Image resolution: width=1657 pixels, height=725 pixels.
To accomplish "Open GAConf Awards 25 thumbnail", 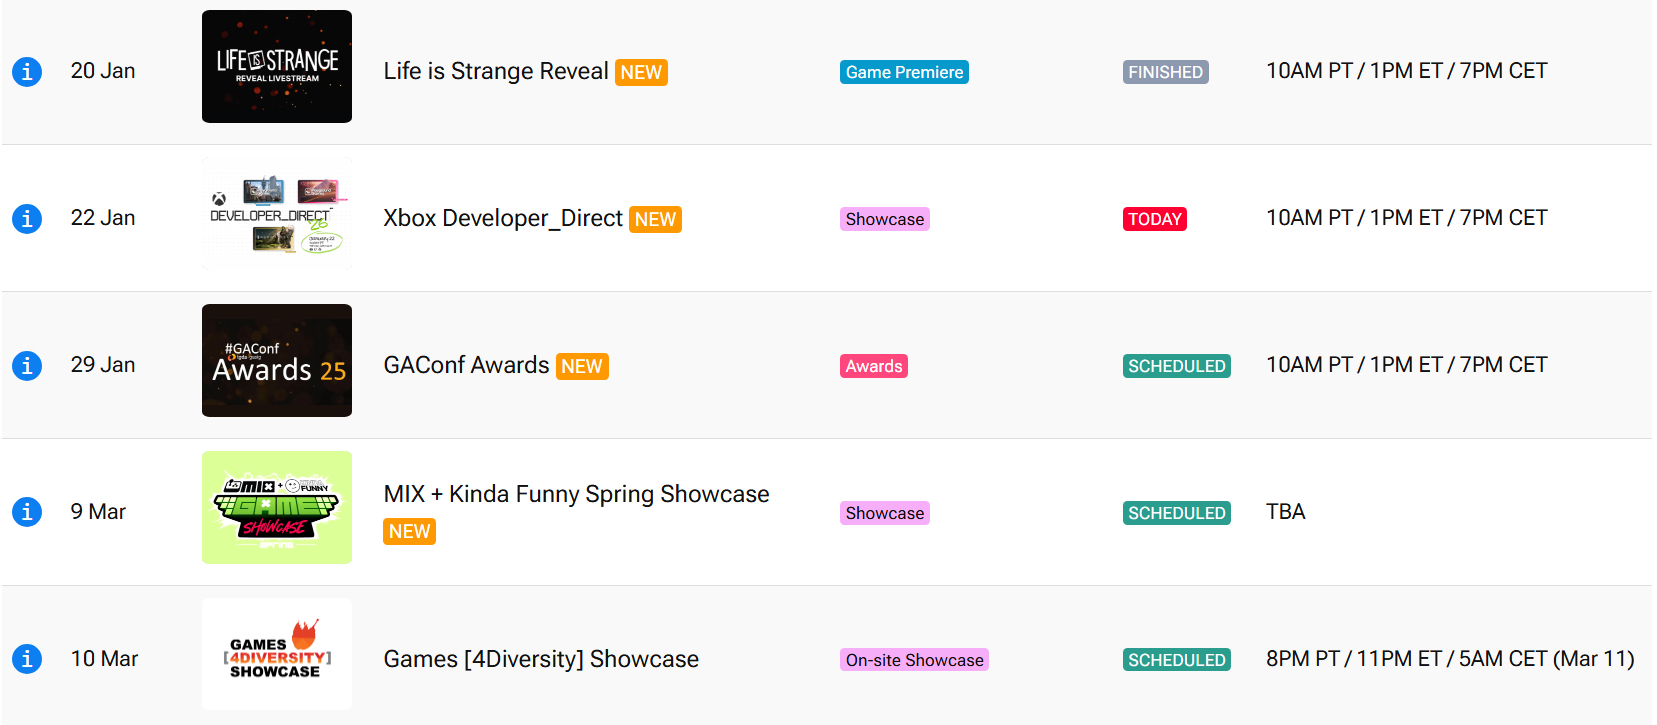I will point(277,361).
